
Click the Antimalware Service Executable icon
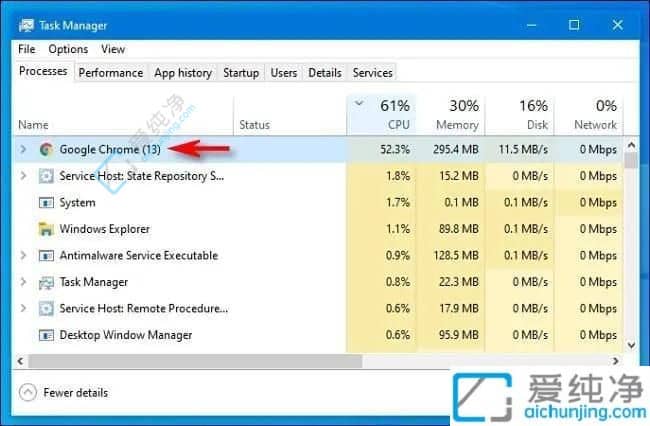[x=46, y=256]
